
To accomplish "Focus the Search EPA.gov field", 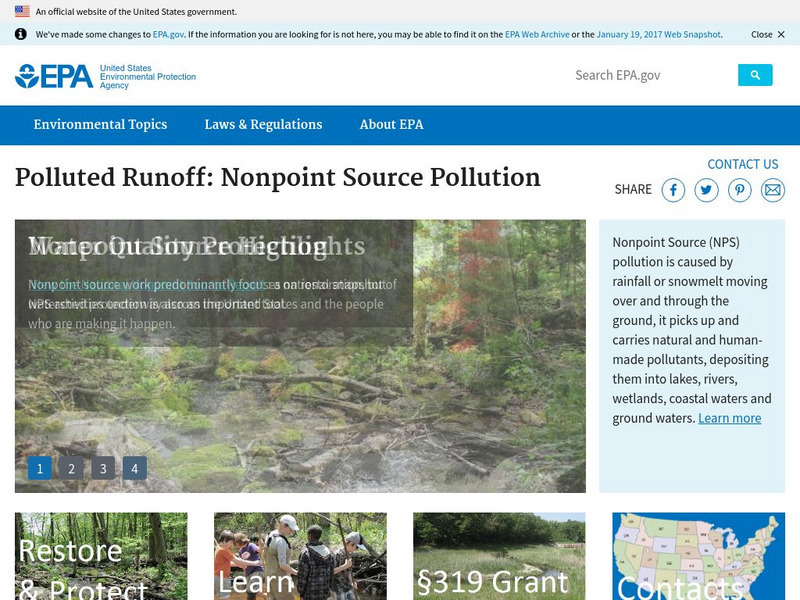I will point(654,75).
